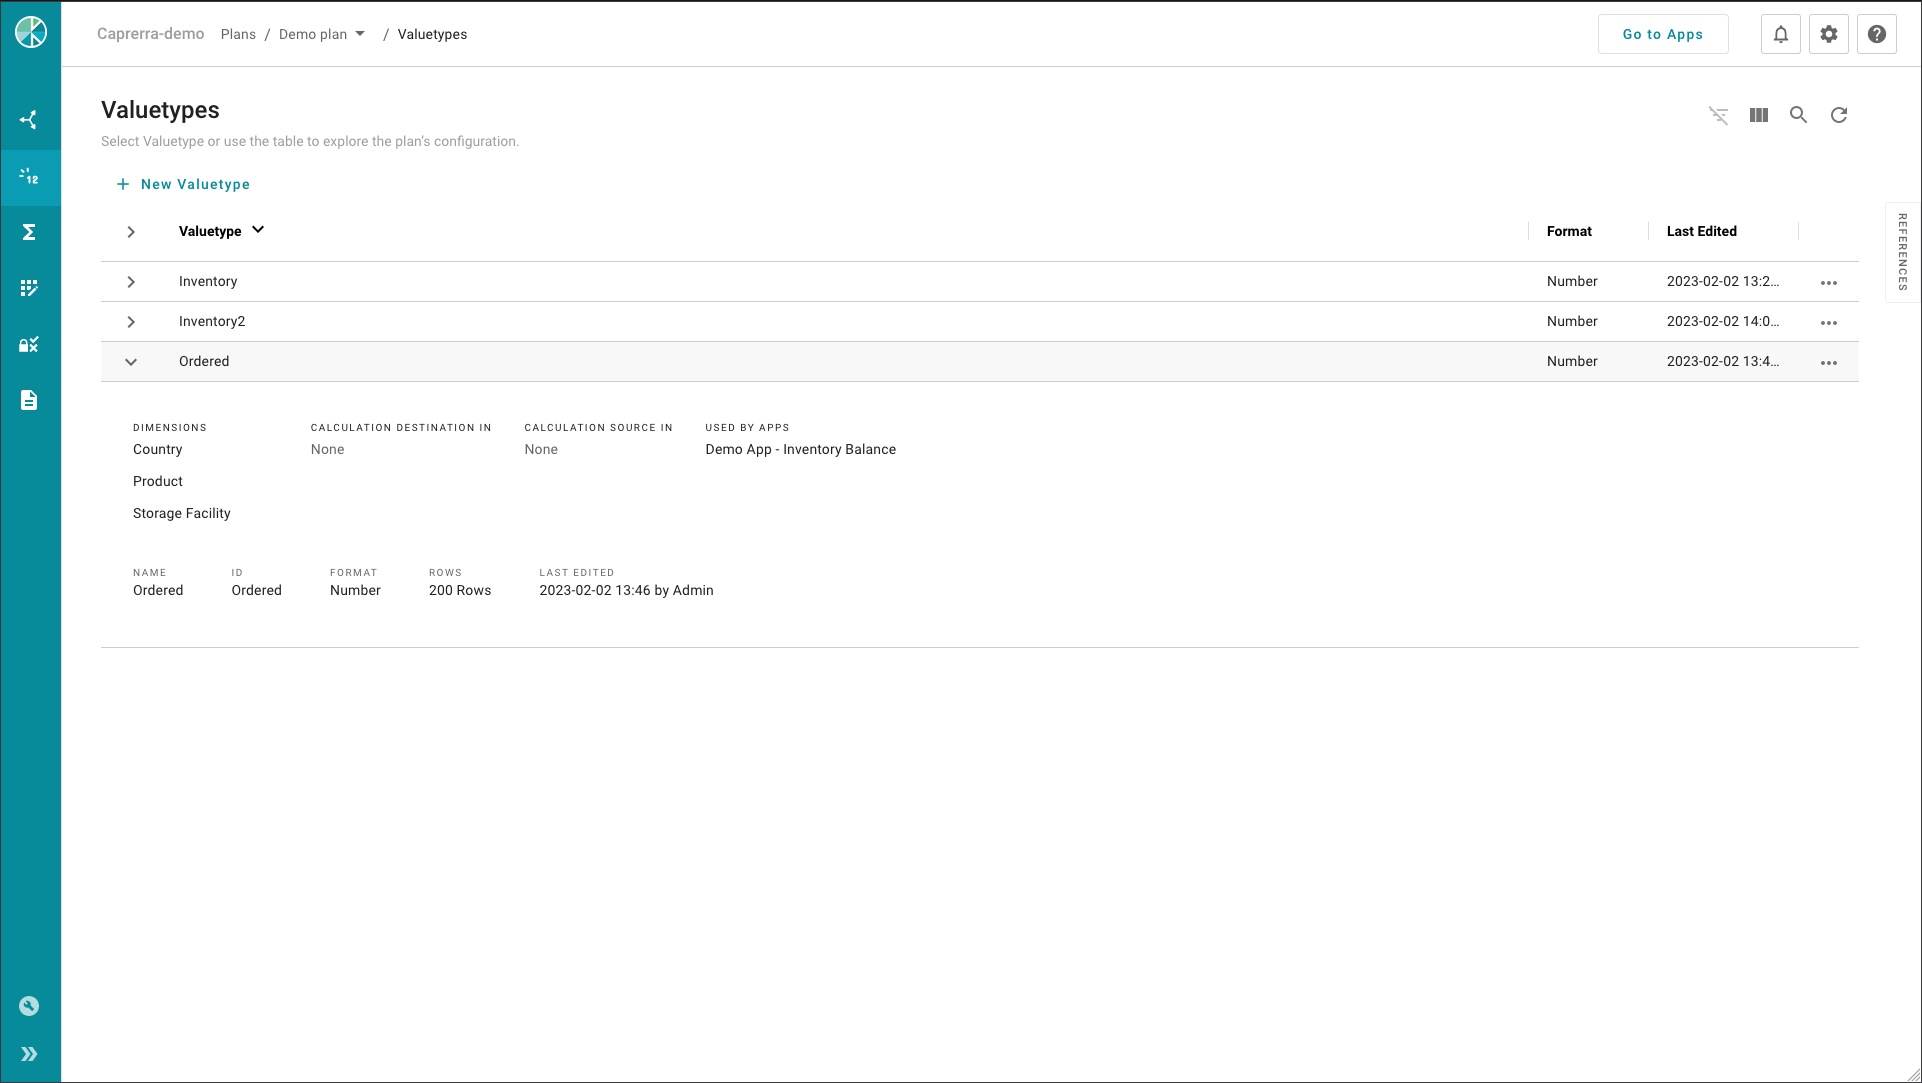Open the notification bell in top bar

pyautogui.click(x=1780, y=33)
